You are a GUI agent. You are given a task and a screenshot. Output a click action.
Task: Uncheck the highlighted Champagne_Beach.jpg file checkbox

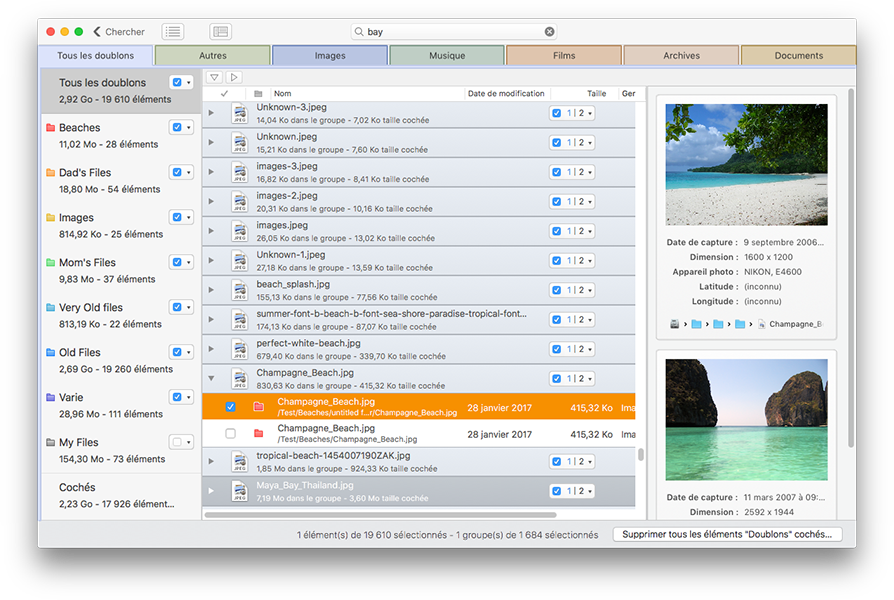point(230,407)
